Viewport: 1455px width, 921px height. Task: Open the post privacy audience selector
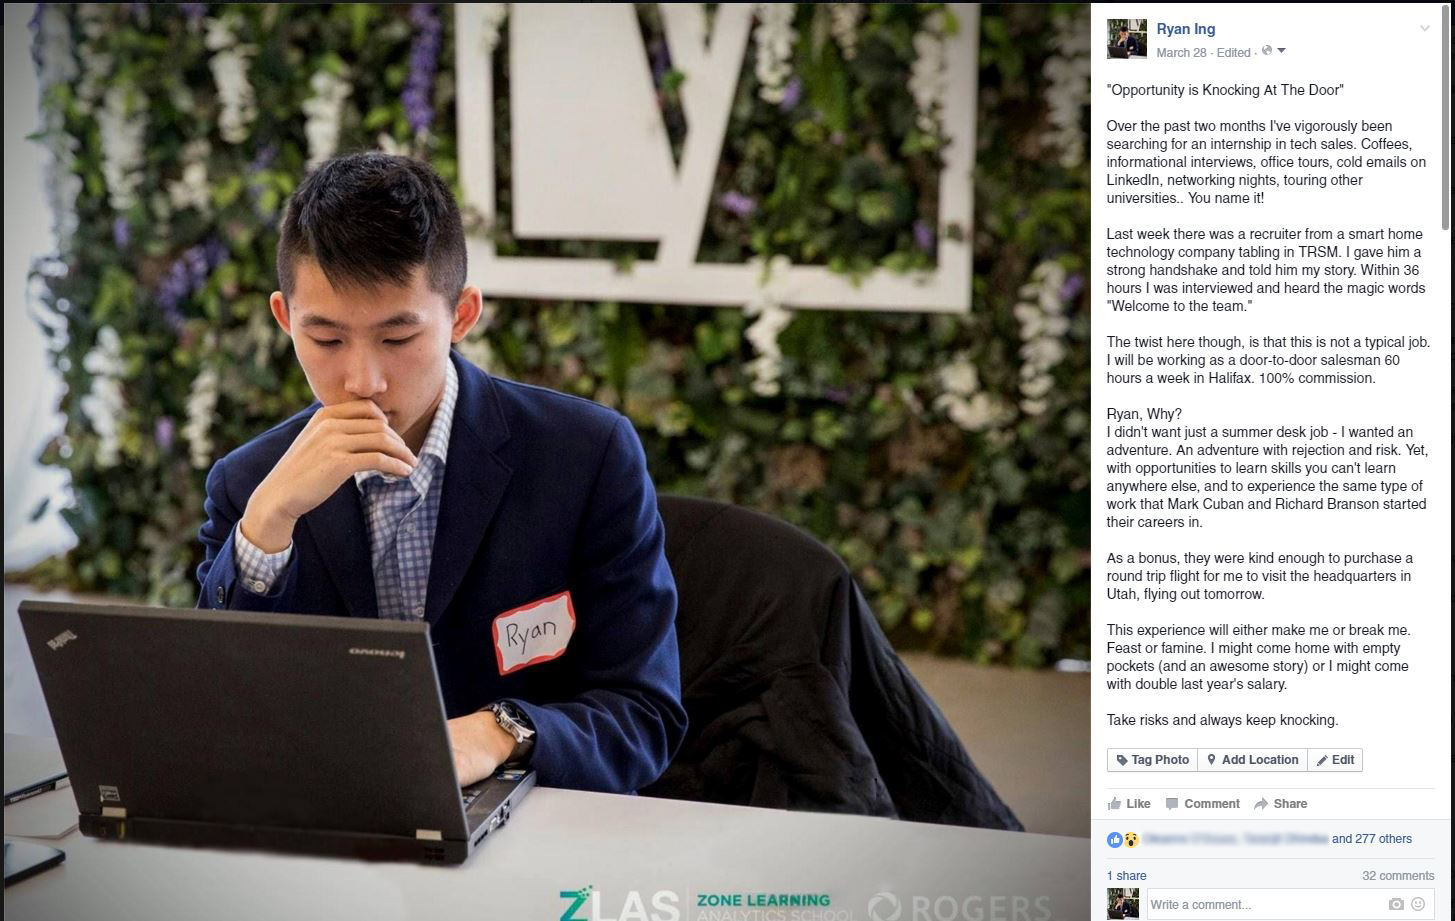(1273, 51)
